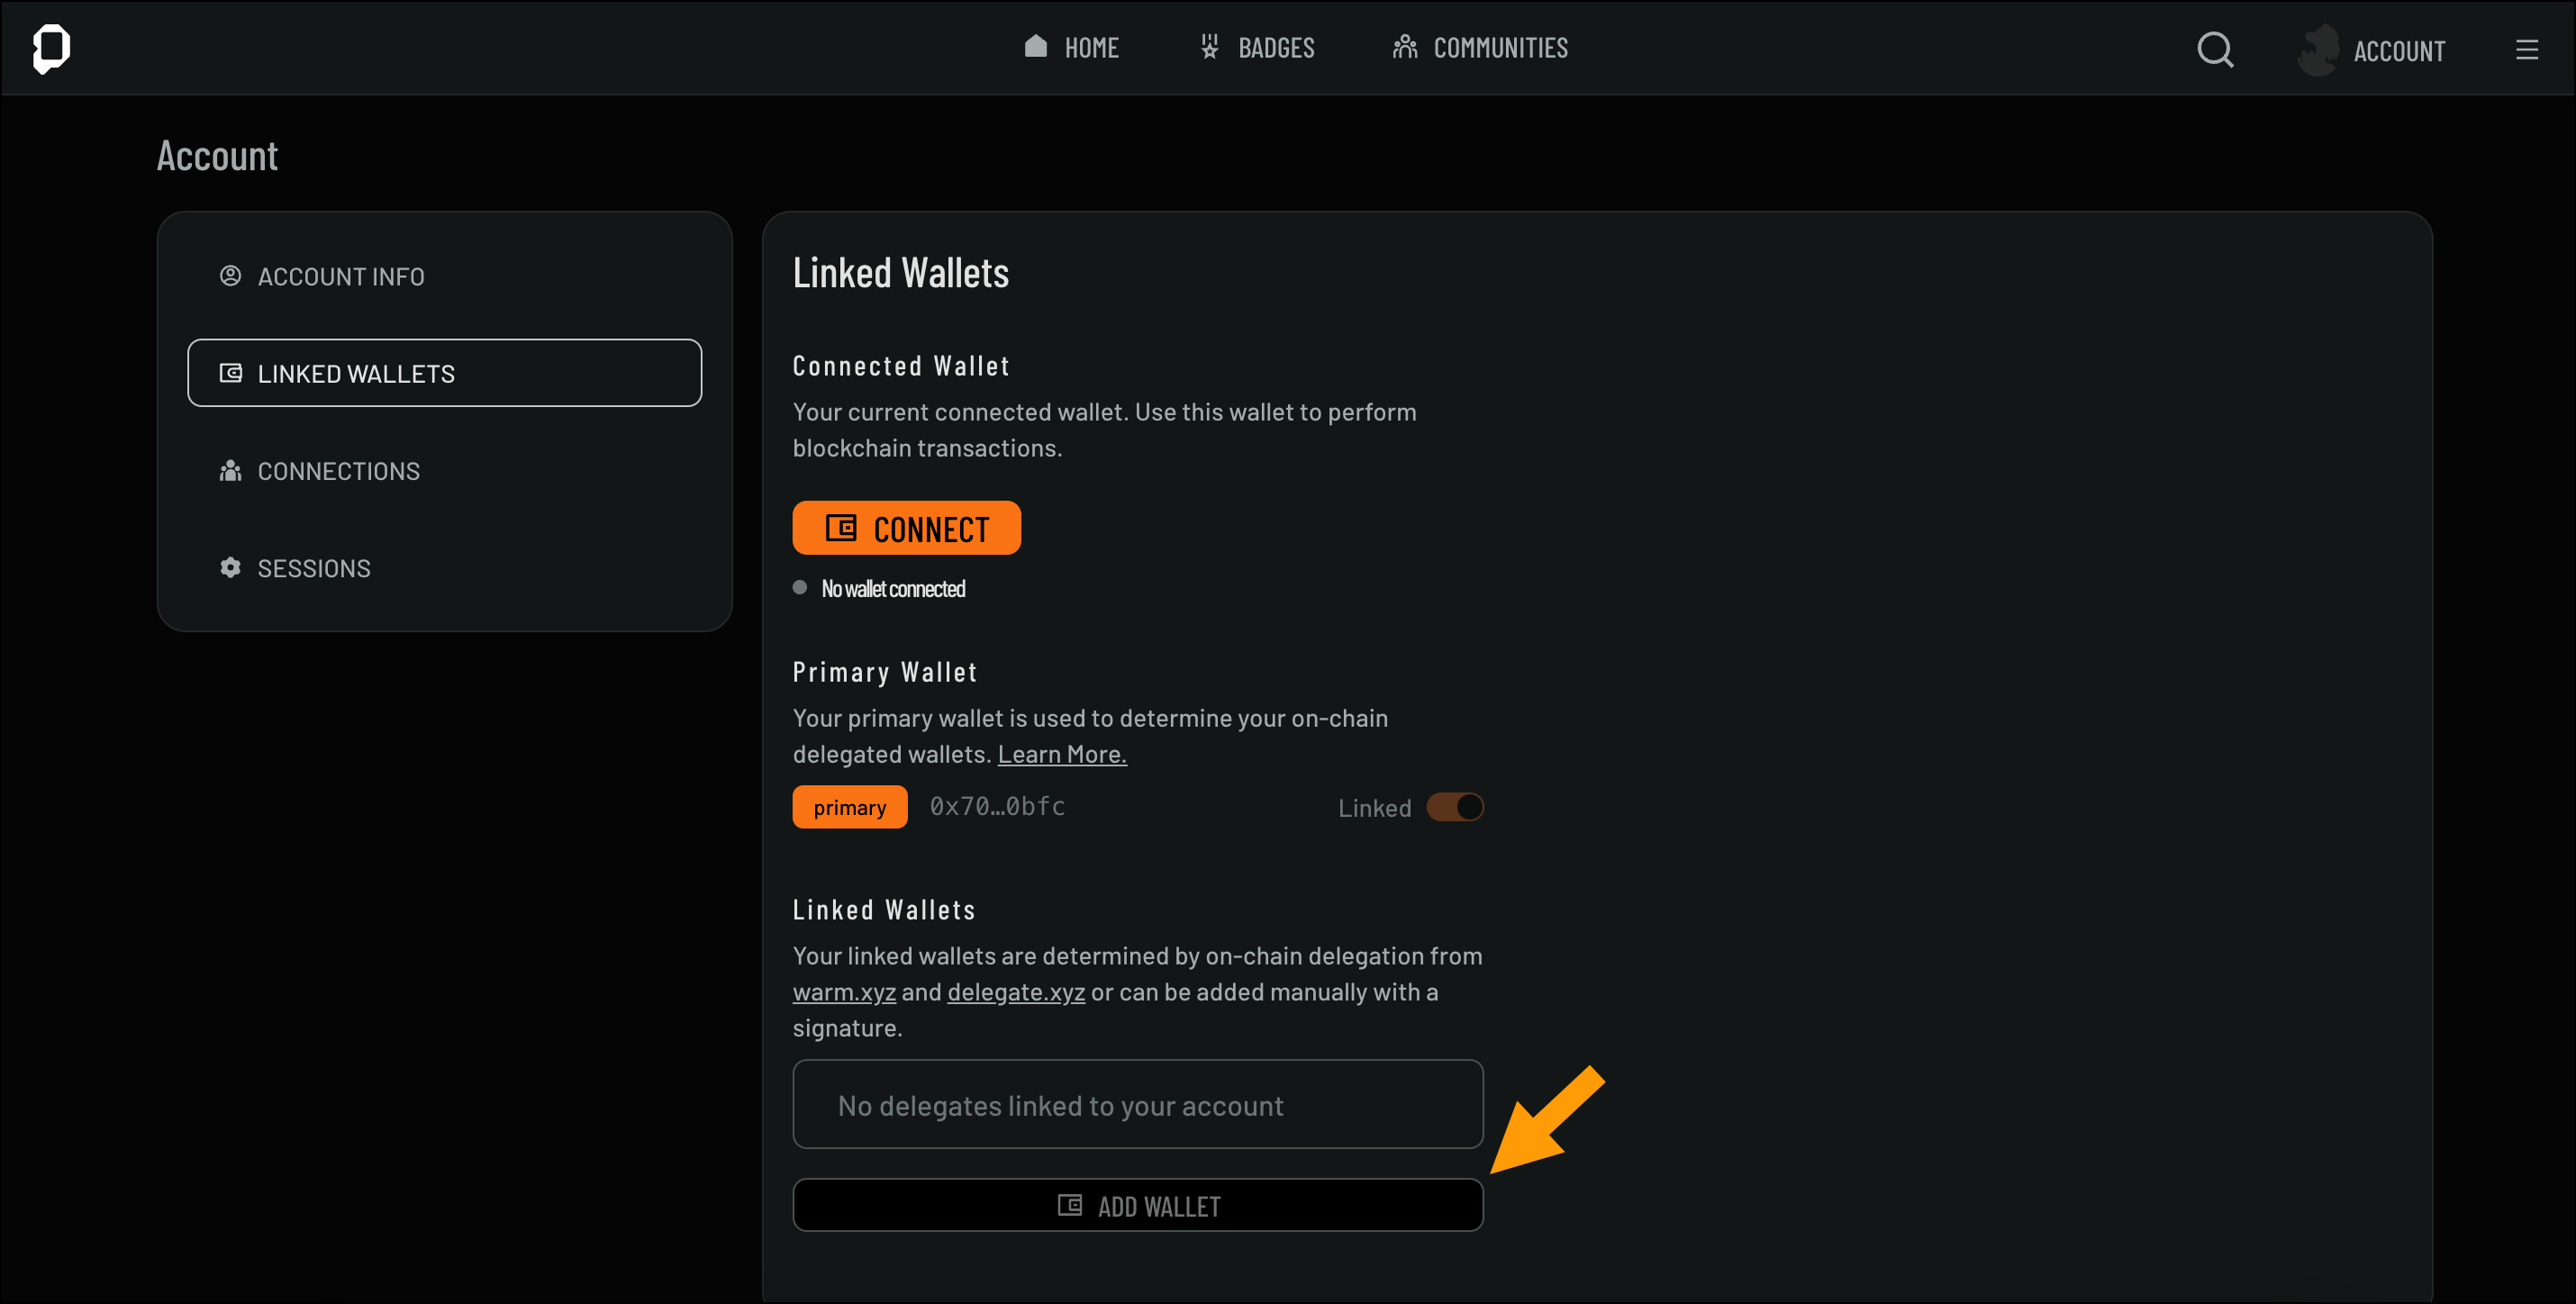The width and height of the screenshot is (2576, 1304).
Task: Follow the warm.xyz link
Action: (843, 992)
